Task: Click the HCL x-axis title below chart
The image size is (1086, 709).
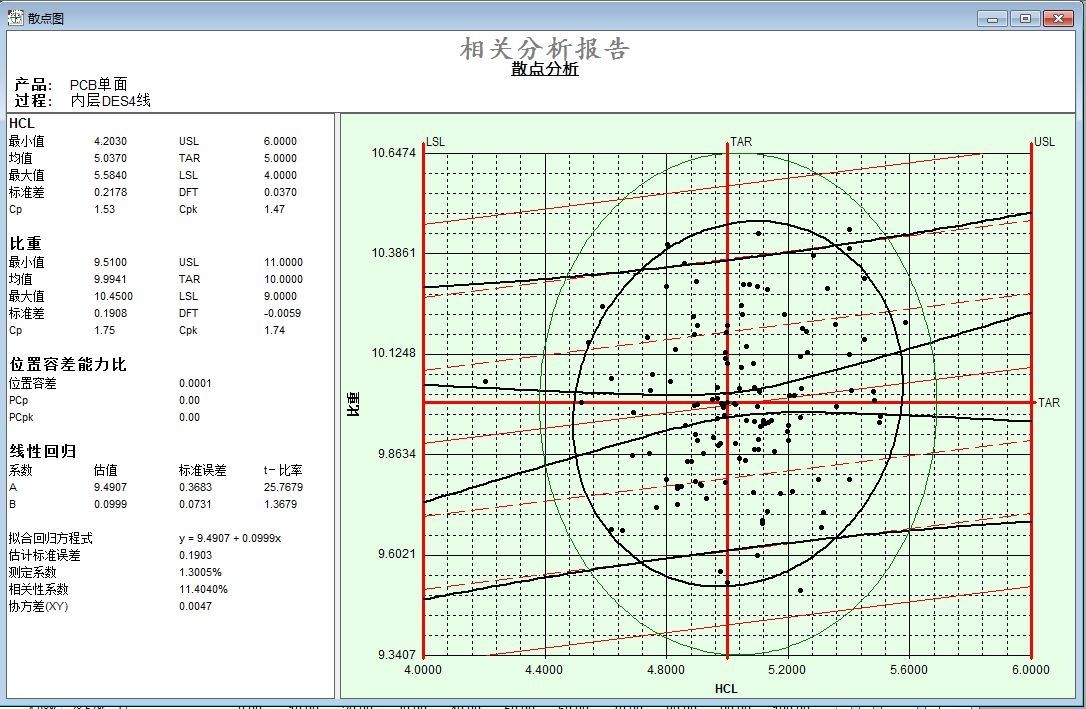Action: pyautogui.click(x=726, y=689)
